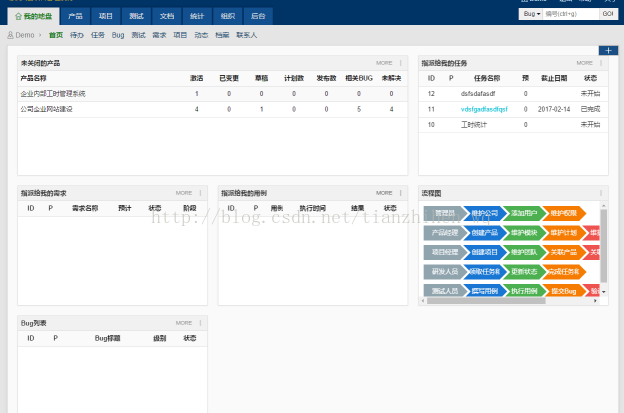Click the 编号(ctrl+g) search field

[x=571, y=14]
